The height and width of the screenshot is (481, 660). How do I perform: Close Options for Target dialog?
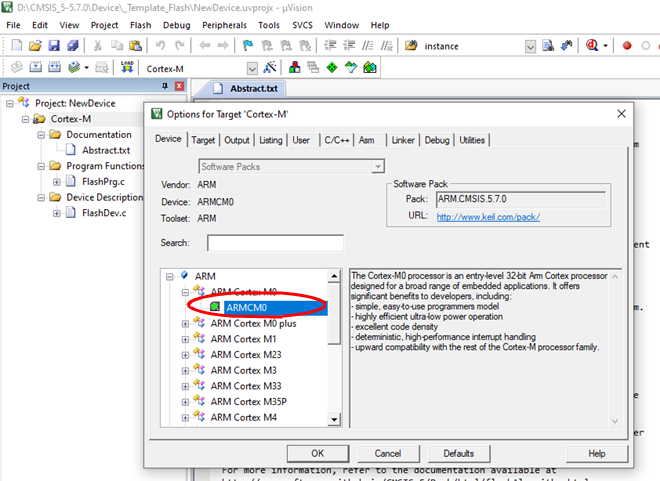coord(621,114)
